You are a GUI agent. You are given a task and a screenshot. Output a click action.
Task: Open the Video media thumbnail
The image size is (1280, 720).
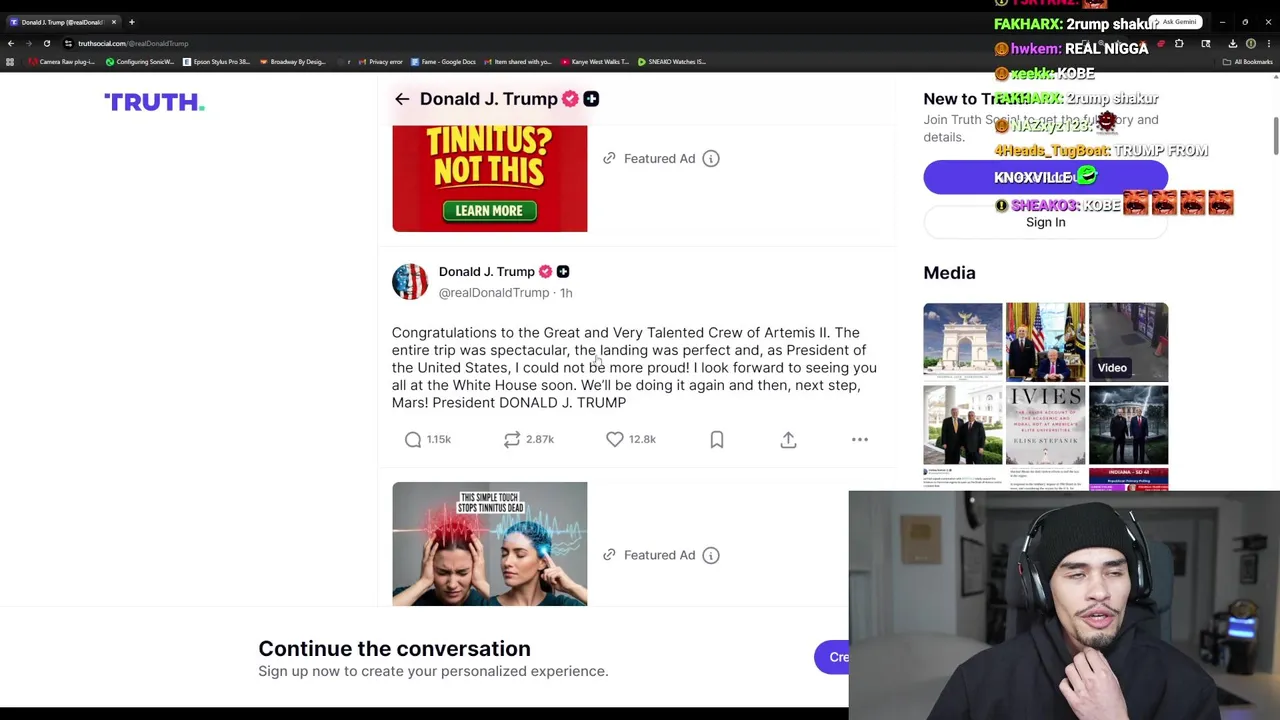click(x=1128, y=342)
